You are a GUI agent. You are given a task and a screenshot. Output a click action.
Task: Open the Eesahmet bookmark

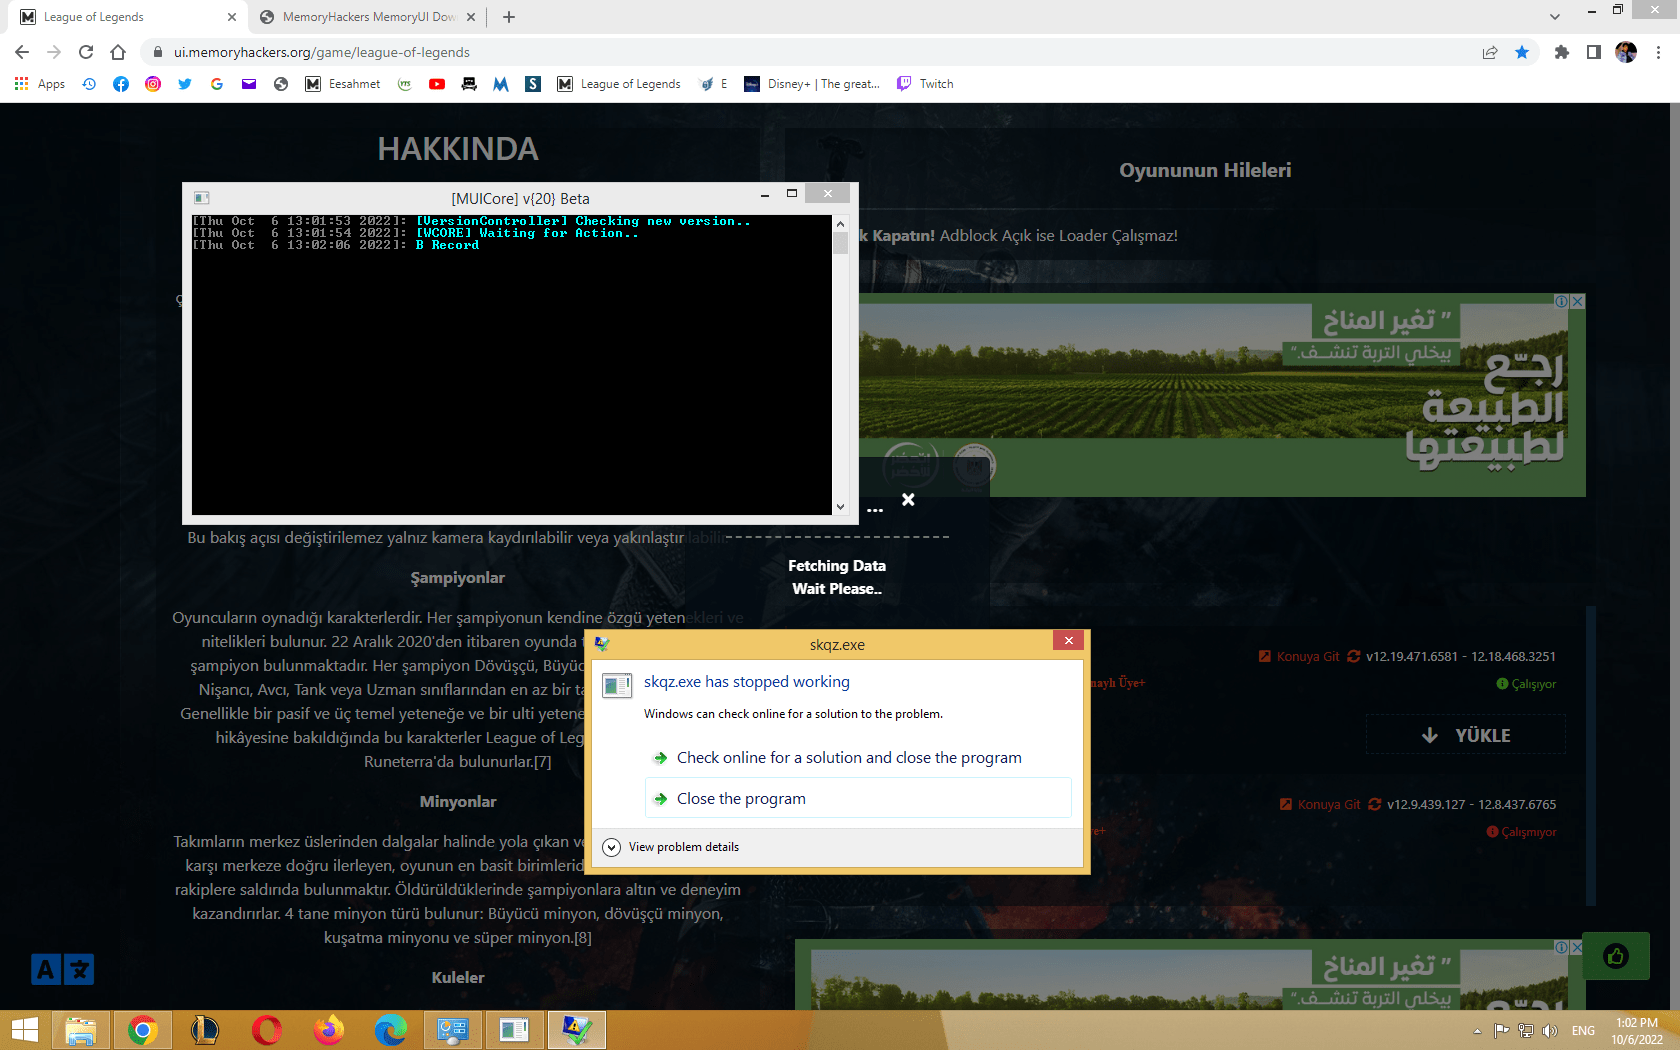click(x=343, y=84)
